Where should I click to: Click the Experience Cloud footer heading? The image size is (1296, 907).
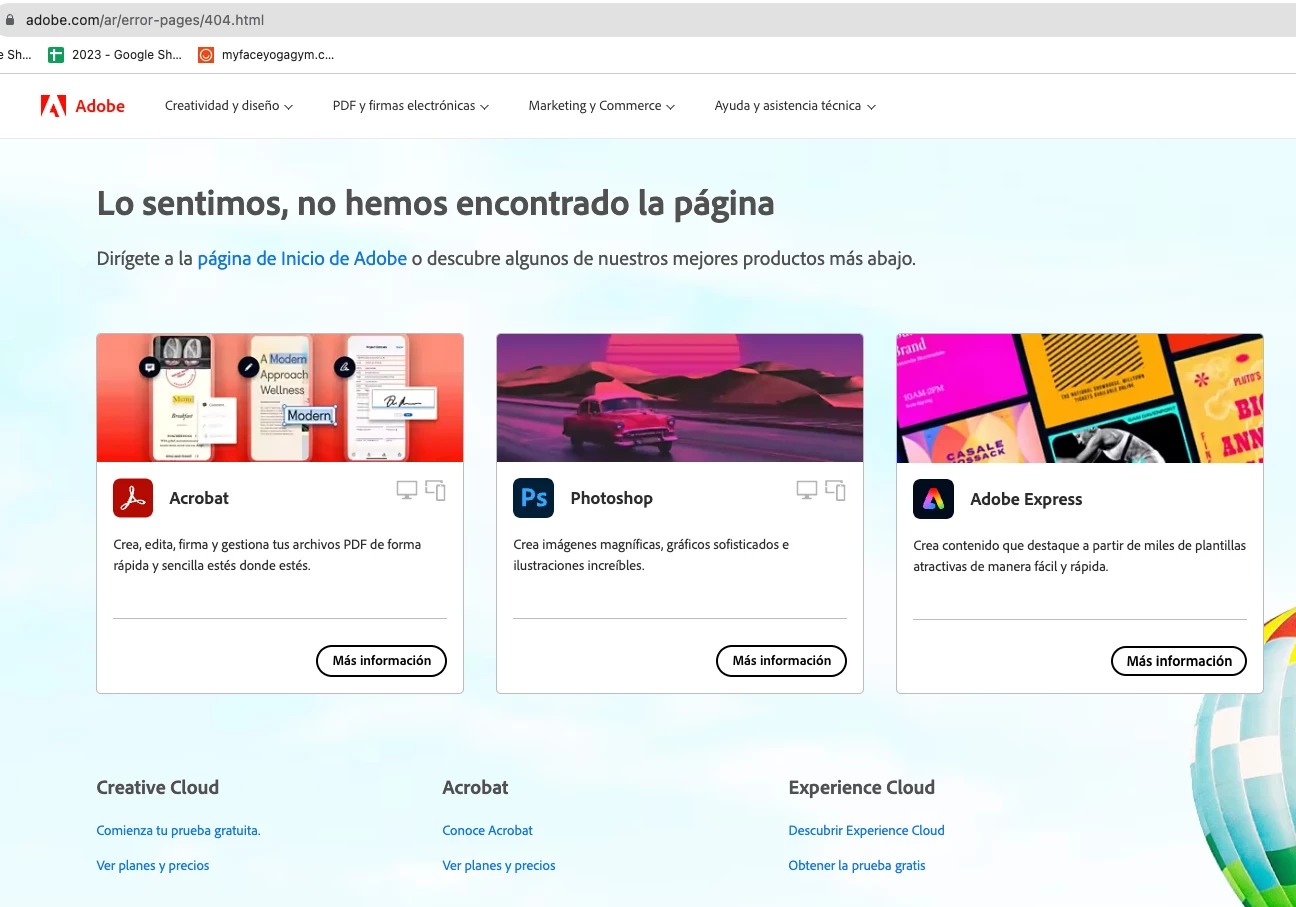coord(861,787)
